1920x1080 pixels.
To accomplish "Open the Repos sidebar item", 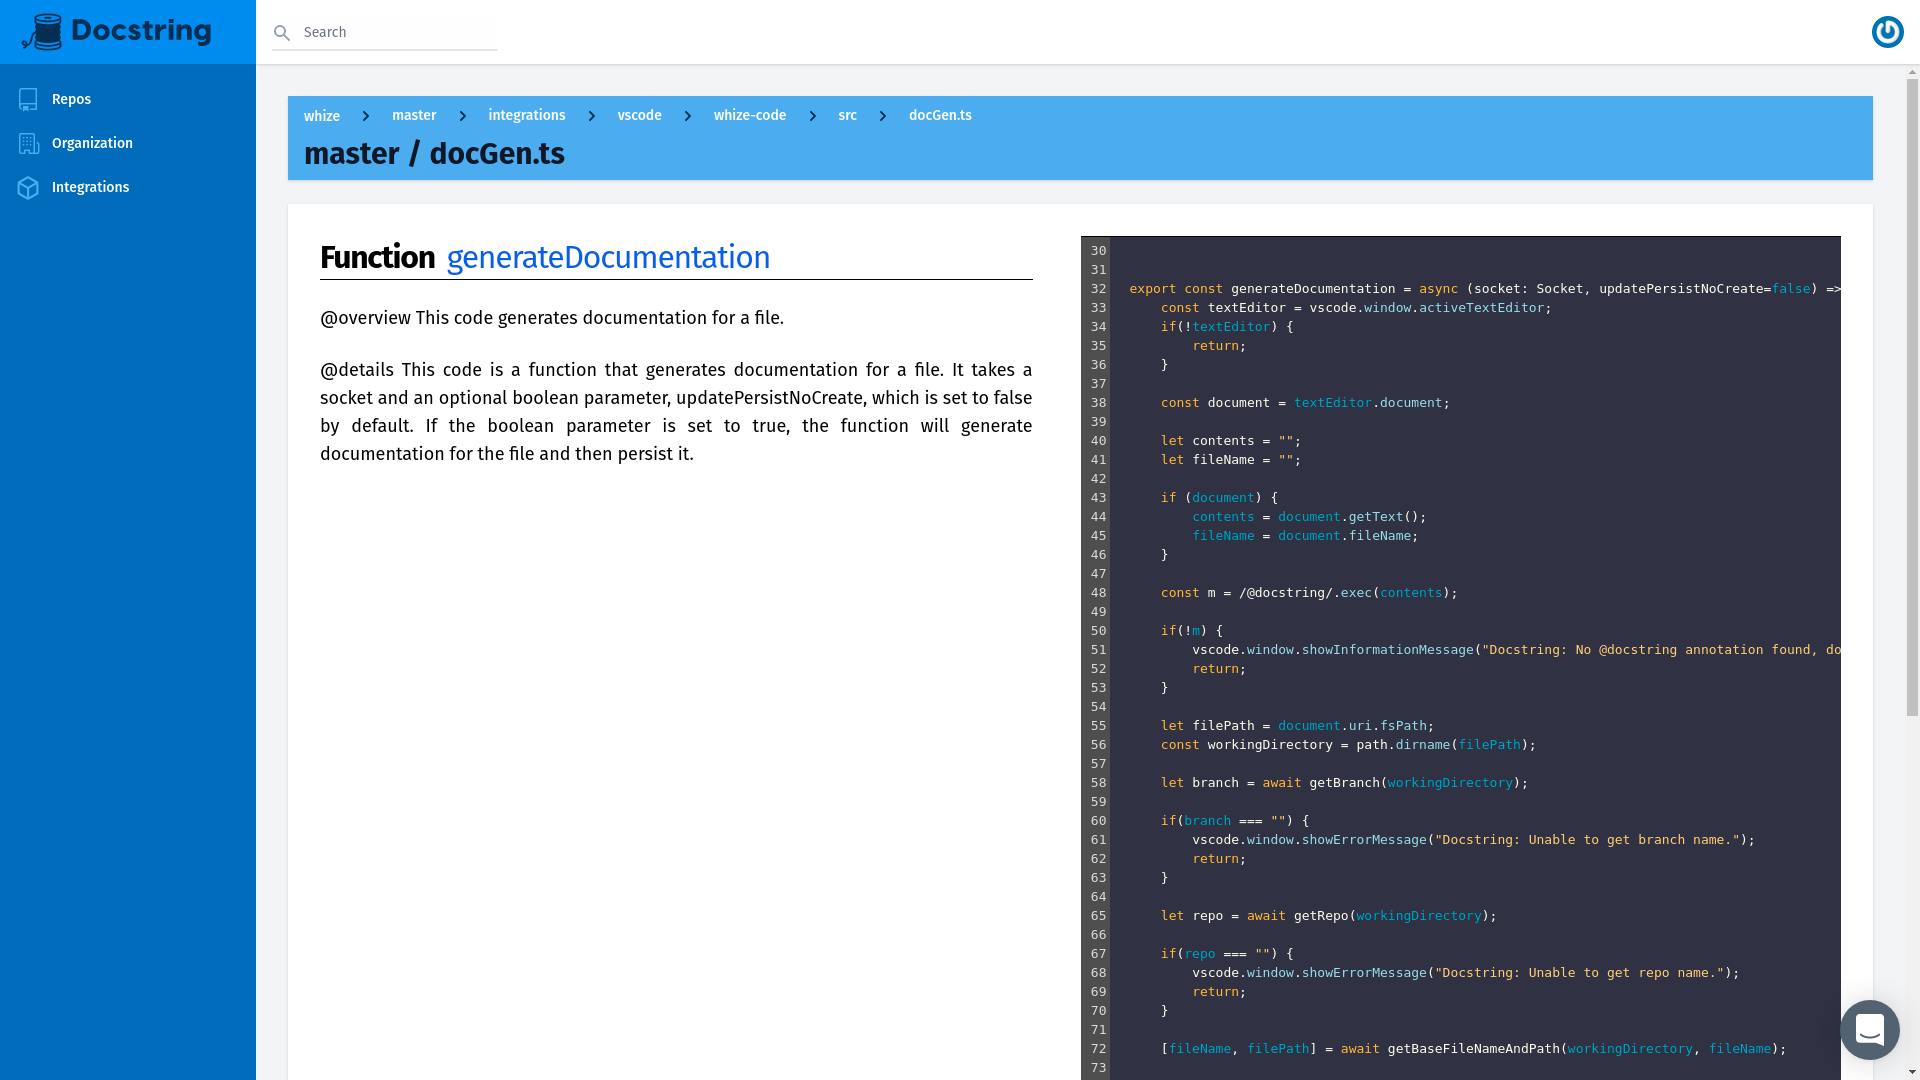I will [x=128, y=99].
